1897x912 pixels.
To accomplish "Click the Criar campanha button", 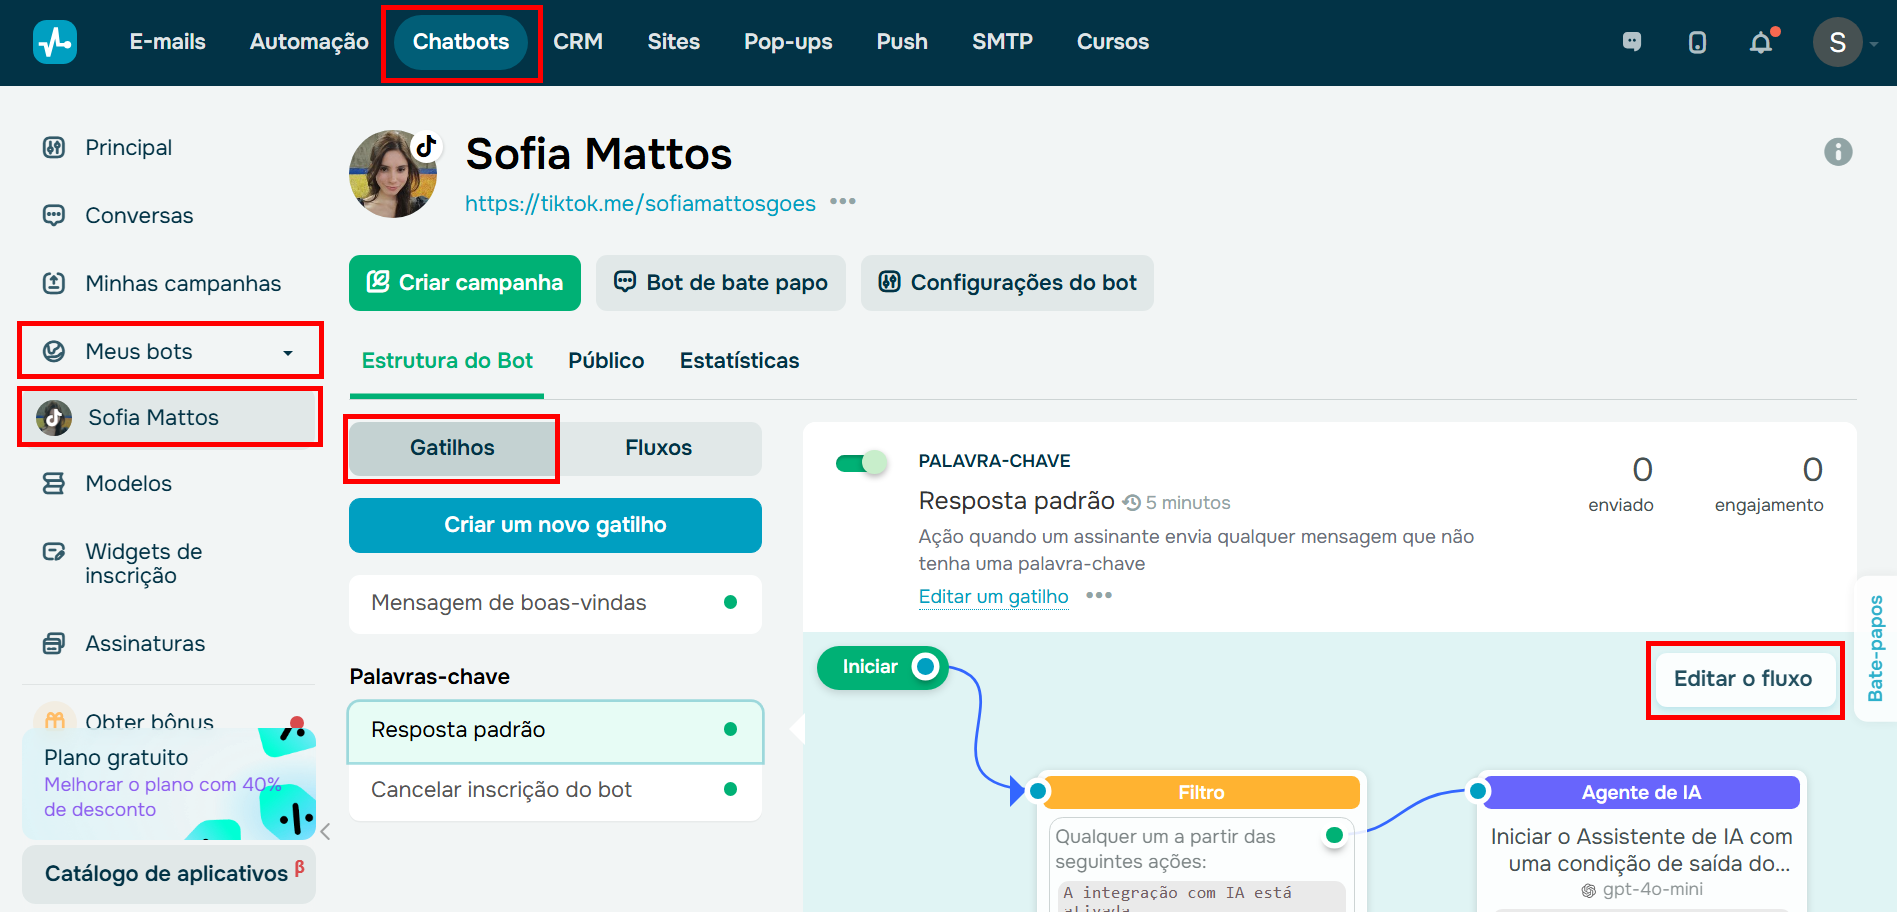I will pos(464,283).
